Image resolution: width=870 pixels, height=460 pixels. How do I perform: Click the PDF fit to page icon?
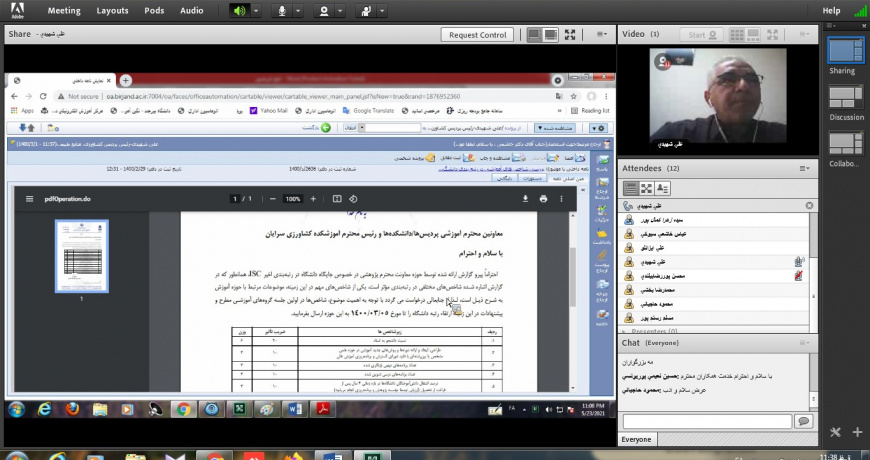tap(337, 199)
